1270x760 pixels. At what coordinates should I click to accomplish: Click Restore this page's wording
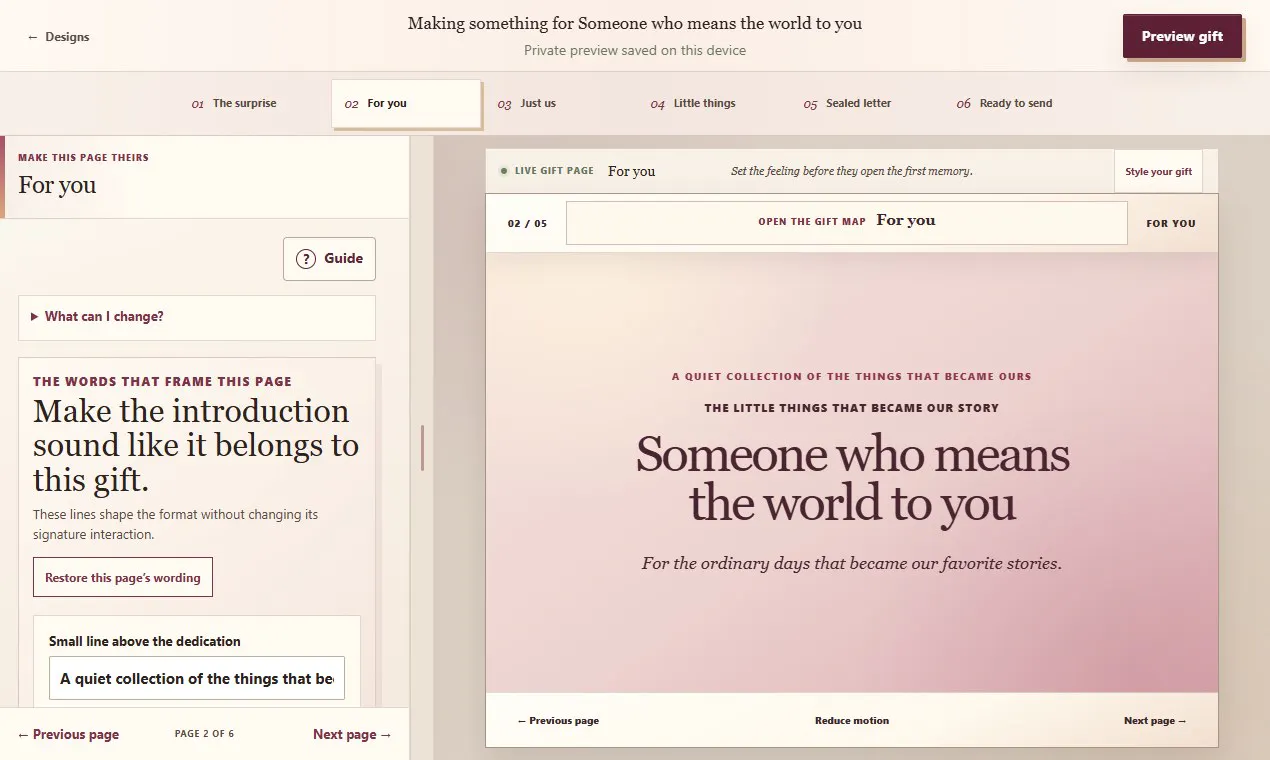coord(123,577)
